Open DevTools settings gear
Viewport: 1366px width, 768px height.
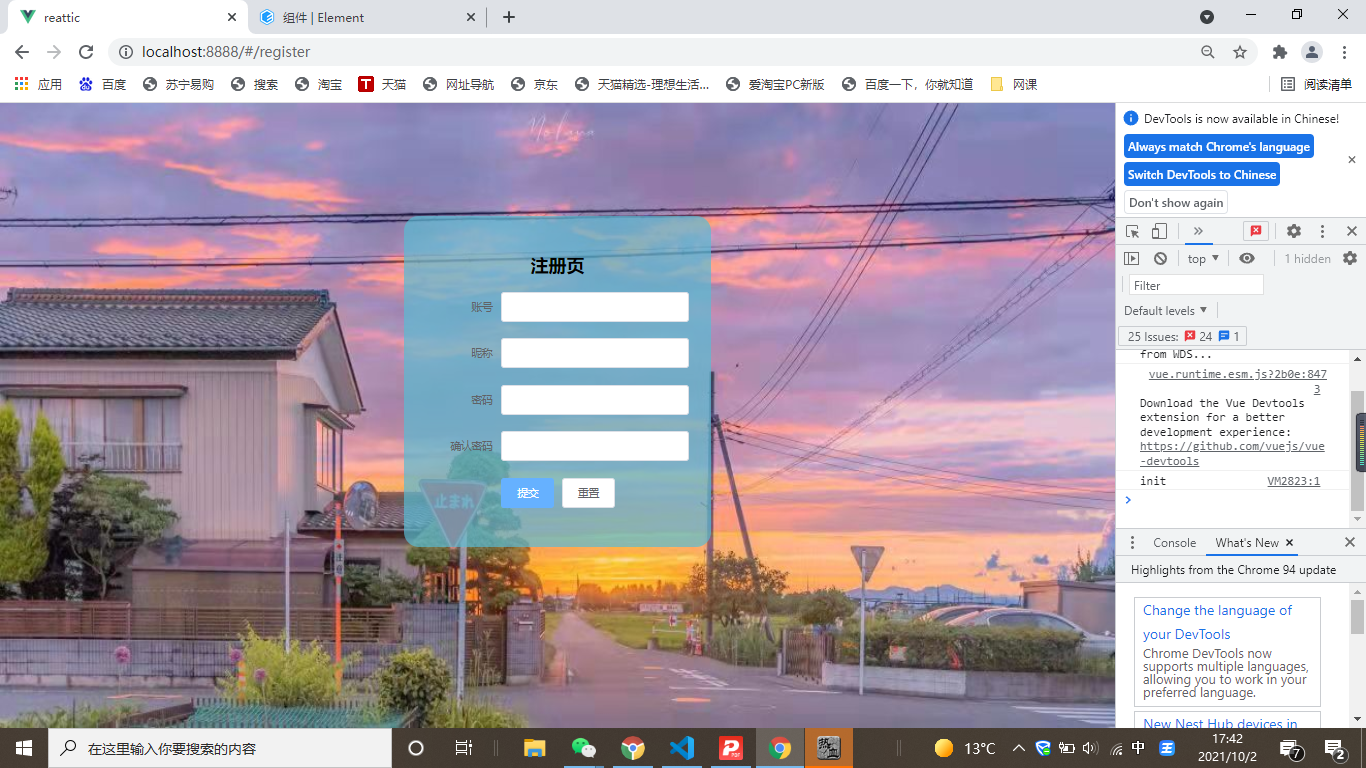pos(1294,231)
